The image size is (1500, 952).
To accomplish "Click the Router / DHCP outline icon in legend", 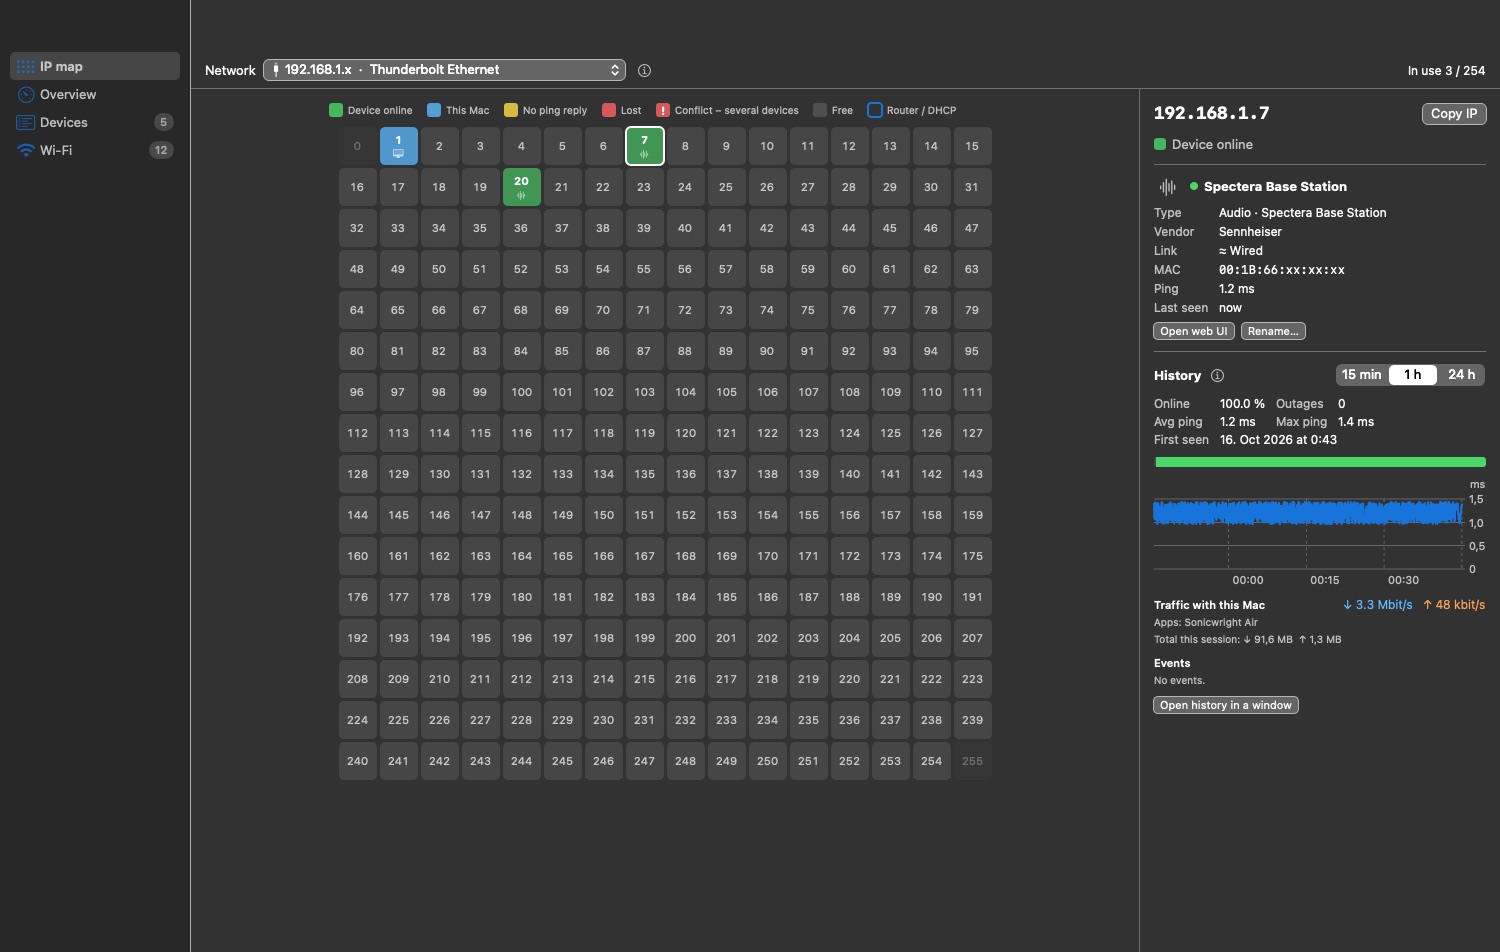I will (874, 110).
